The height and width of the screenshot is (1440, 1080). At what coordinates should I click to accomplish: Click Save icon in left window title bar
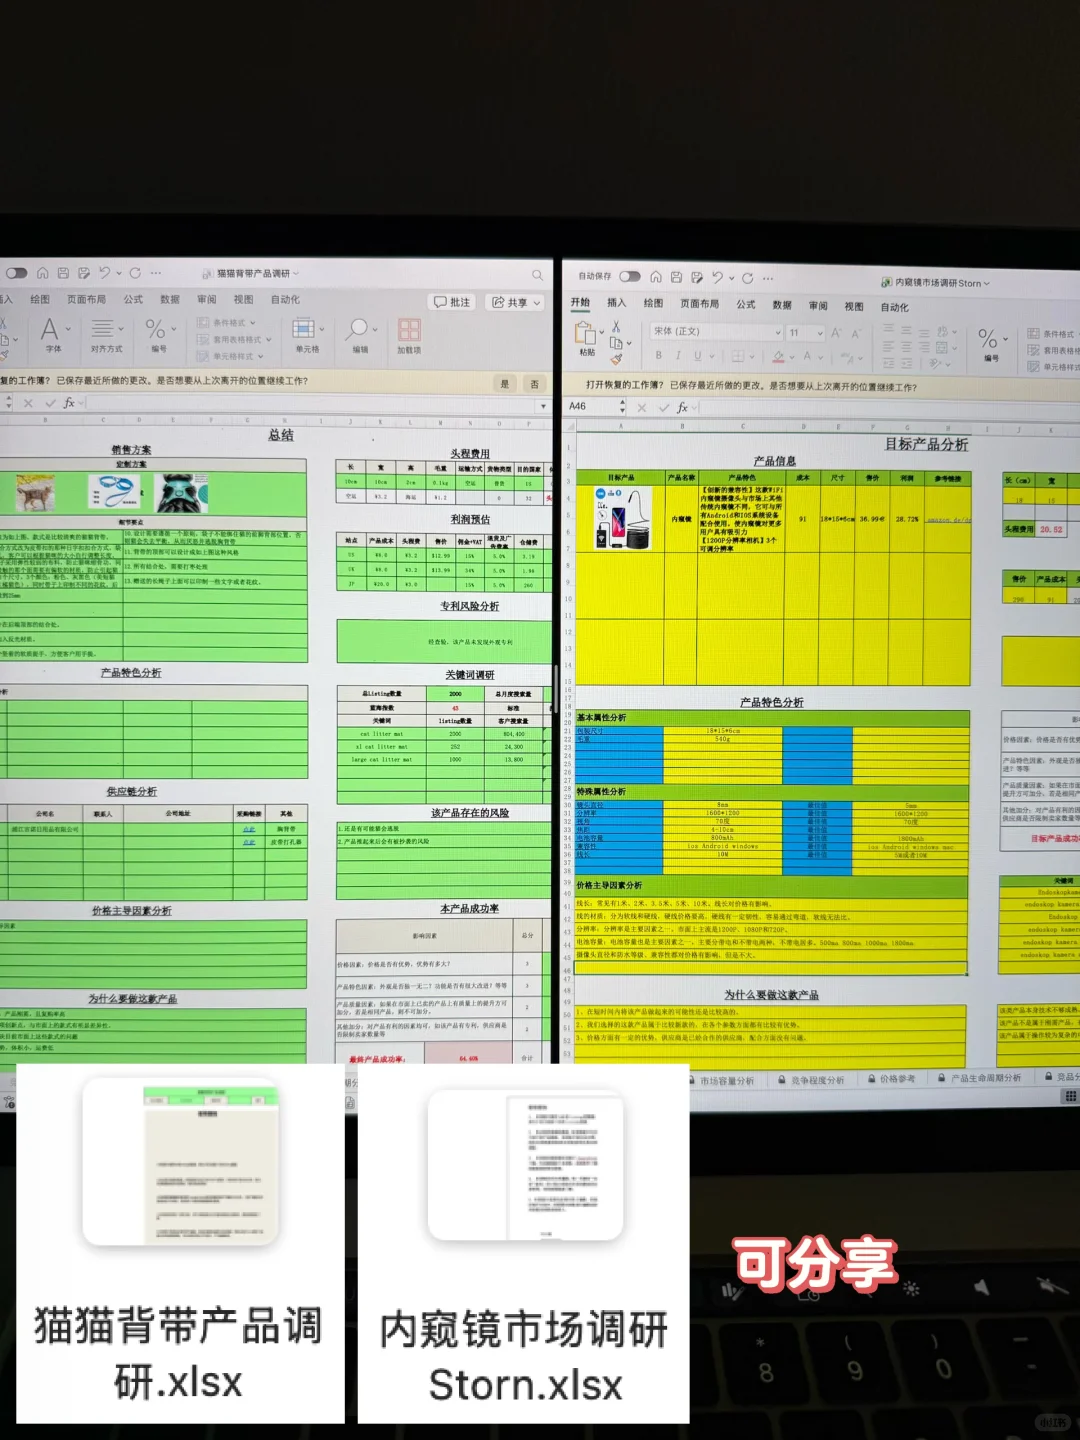pyautogui.click(x=63, y=272)
